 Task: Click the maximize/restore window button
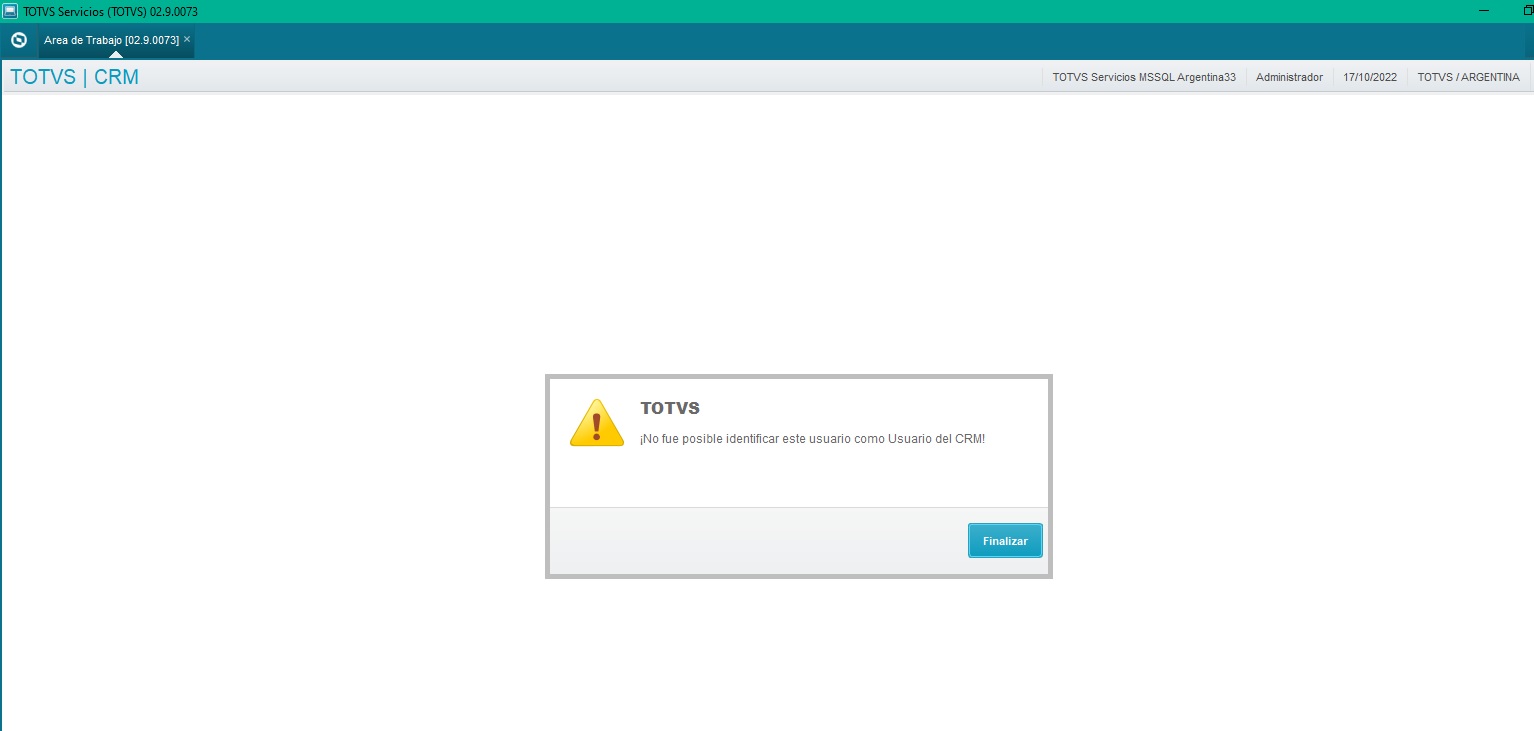(1527, 11)
